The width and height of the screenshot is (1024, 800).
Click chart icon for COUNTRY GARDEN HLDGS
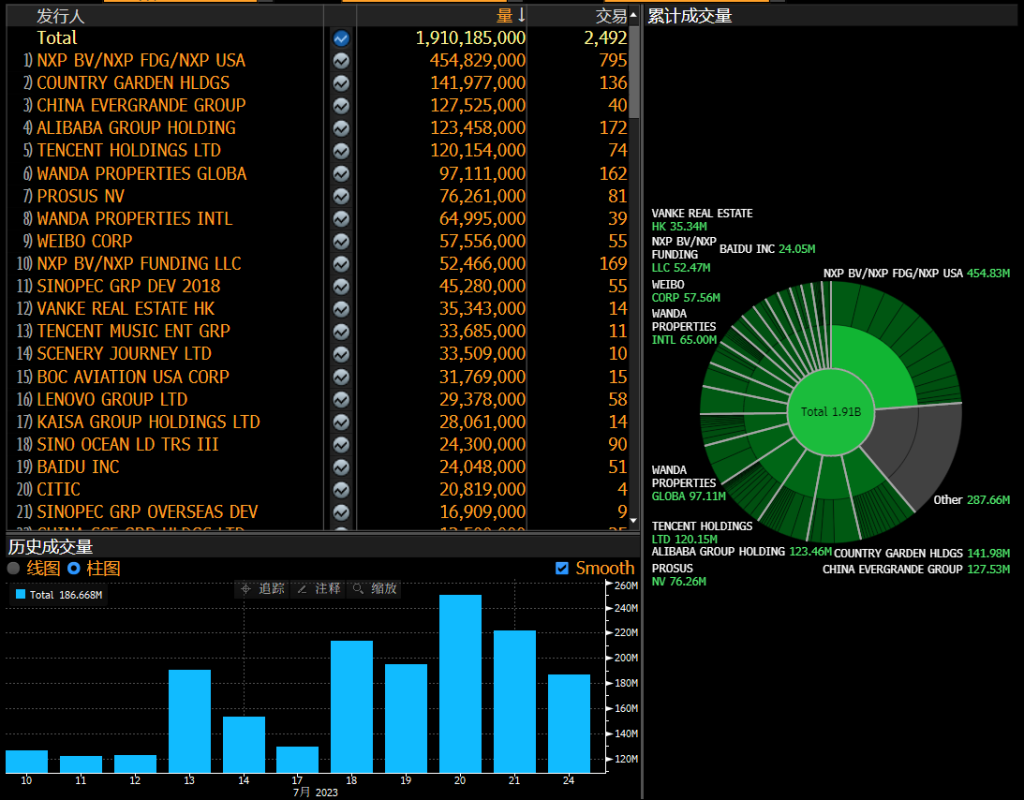(341, 83)
